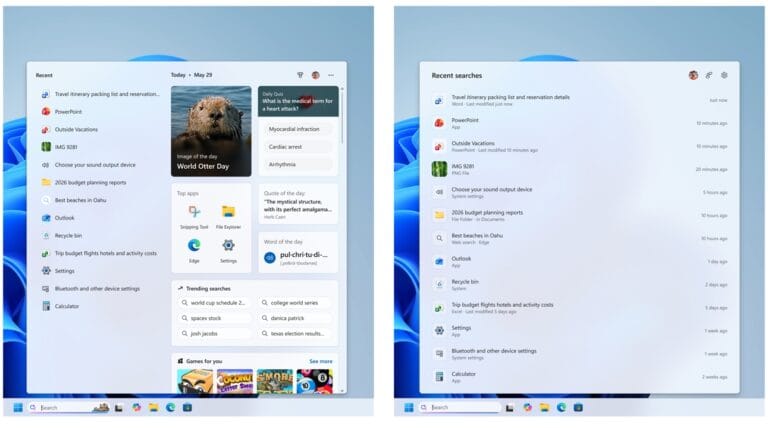Open Task View on left taskbar

click(119, 407)
